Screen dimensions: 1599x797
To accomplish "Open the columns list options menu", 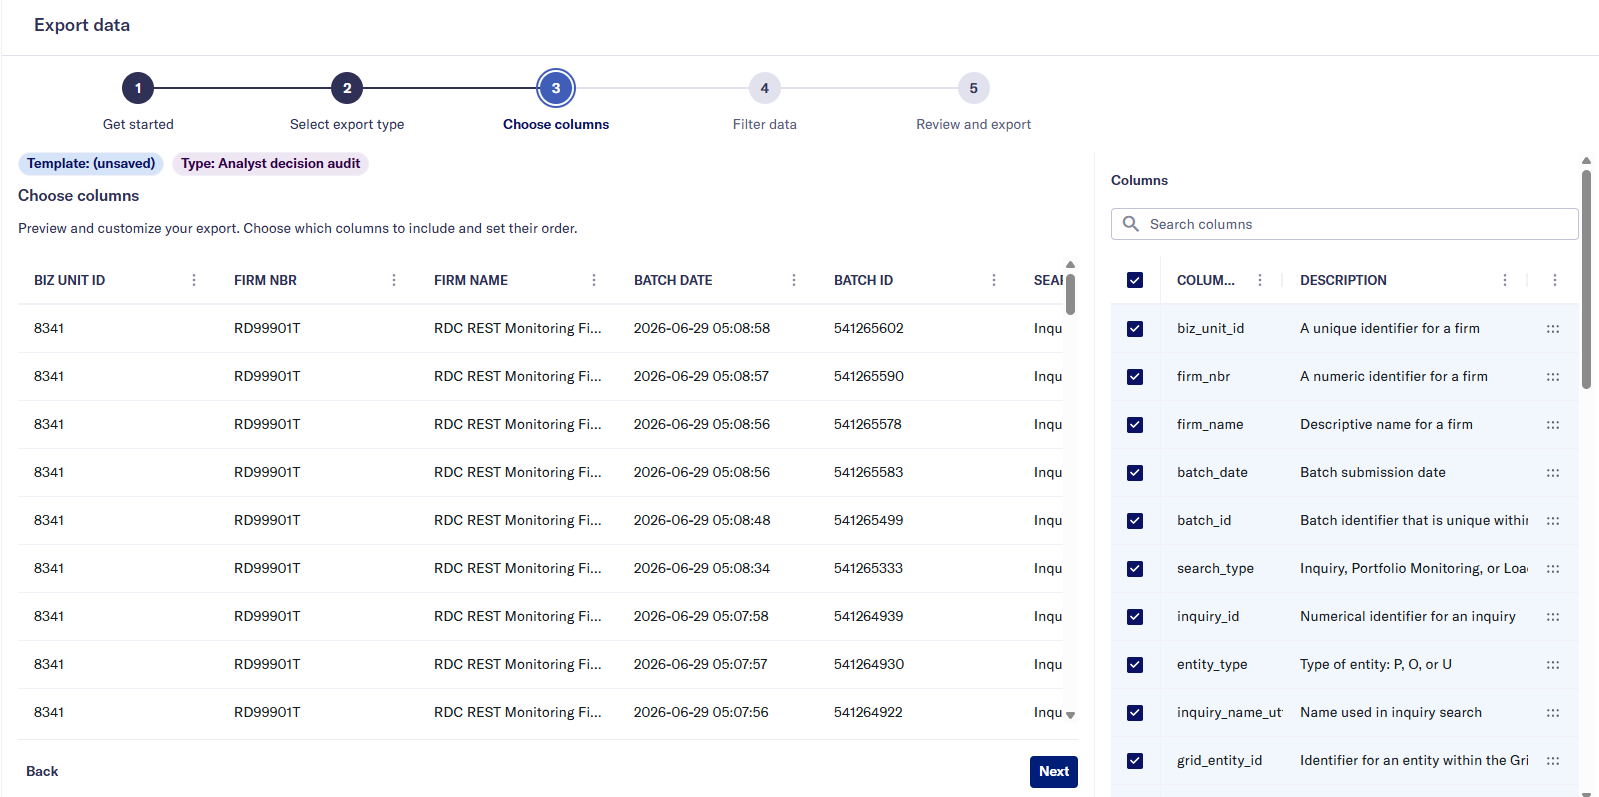I will (1555, 280).
